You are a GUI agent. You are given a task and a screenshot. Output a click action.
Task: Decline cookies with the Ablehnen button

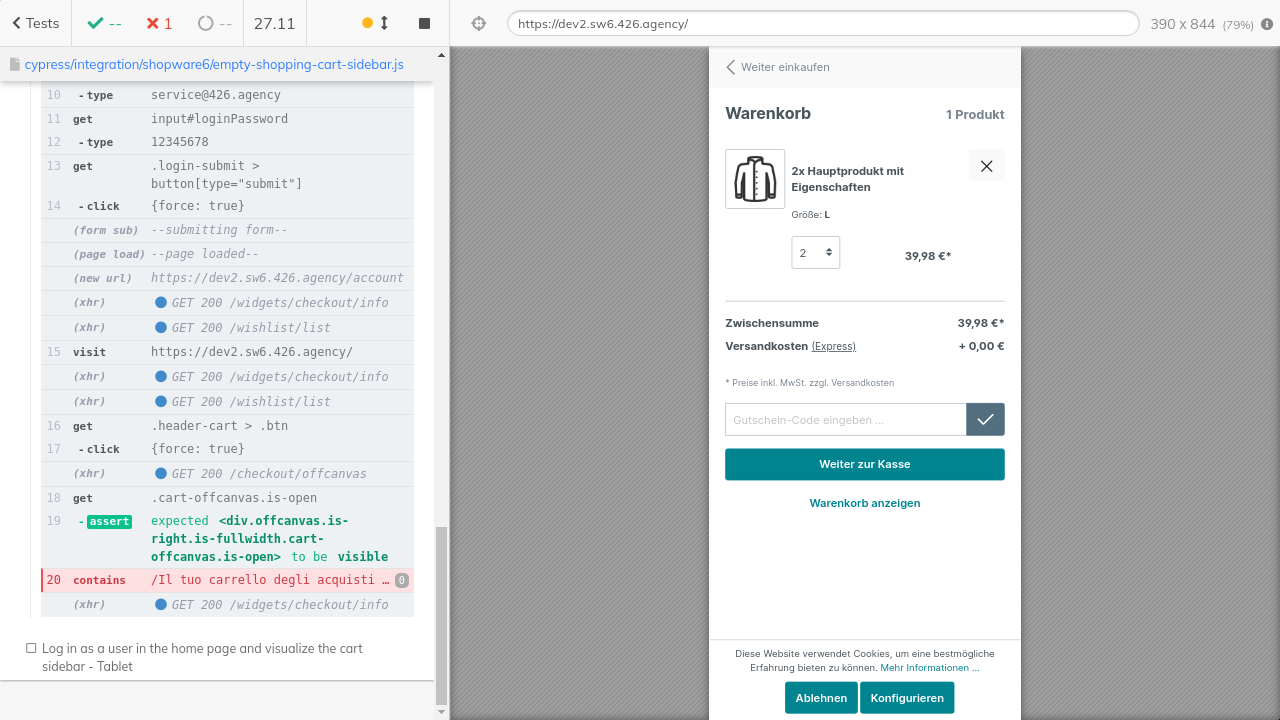821,698
